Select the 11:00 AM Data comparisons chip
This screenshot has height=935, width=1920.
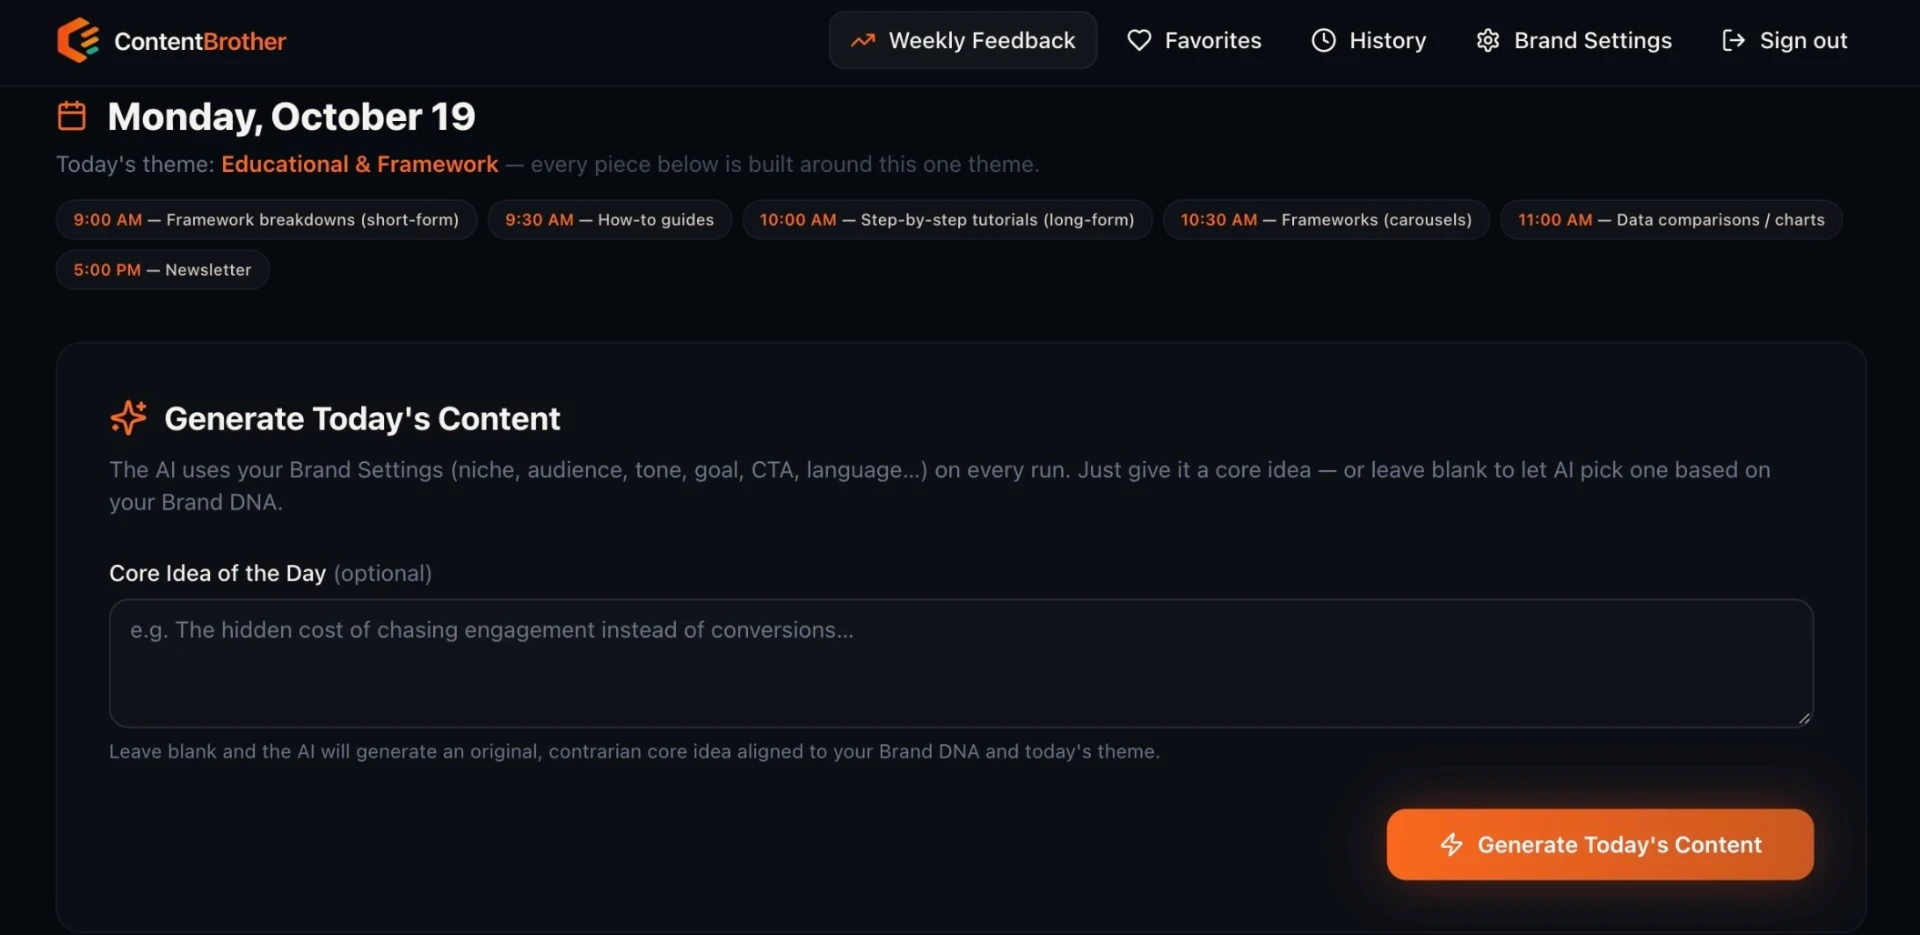pos(1671,219)
